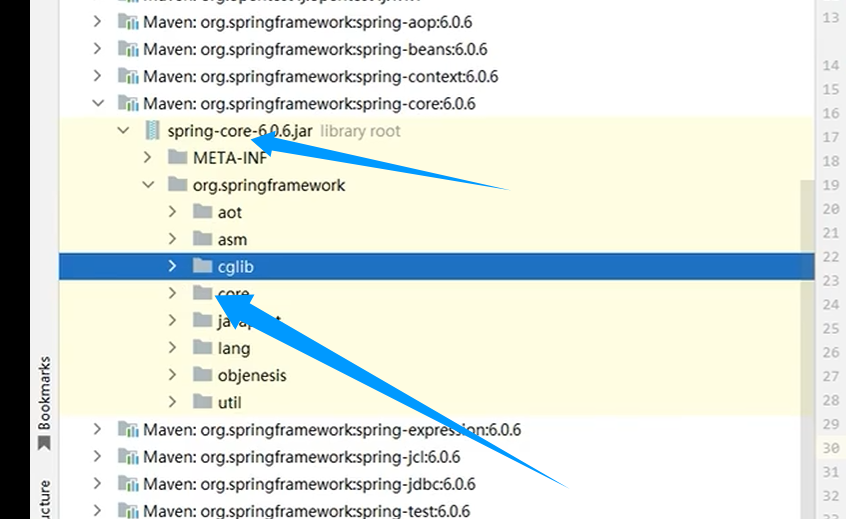Expand the spring-test:6.0.6 Maven library
Screen dimensions: 846x519
97,510
